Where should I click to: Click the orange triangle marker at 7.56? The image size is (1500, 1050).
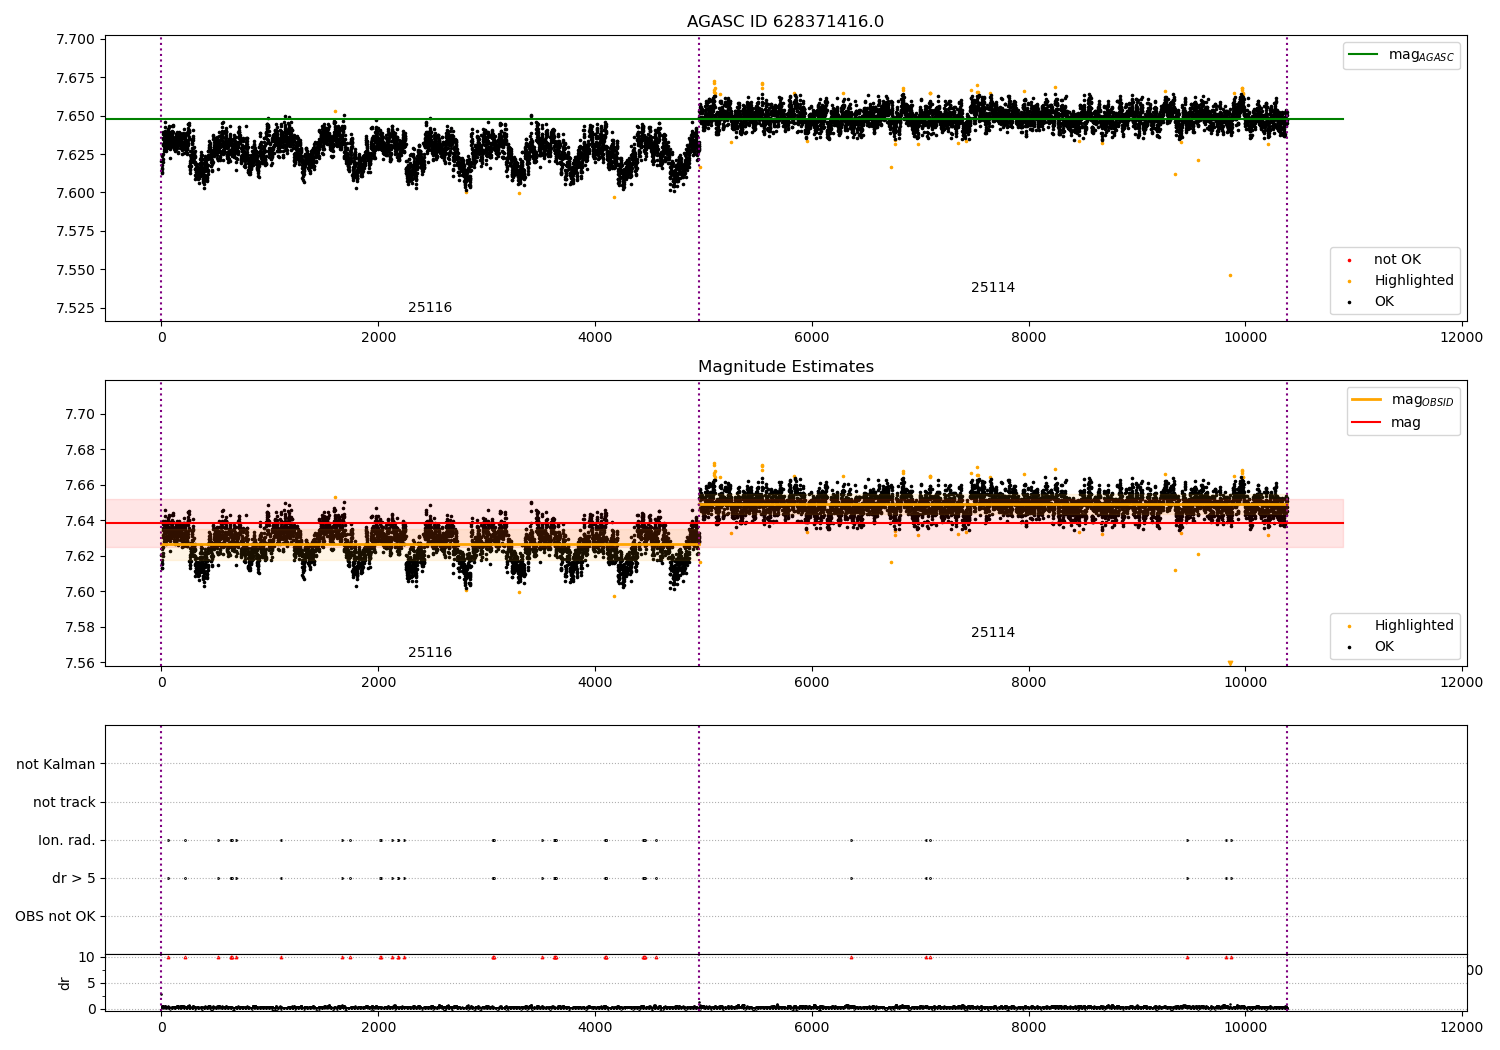pyautogui.click(x=1230, y=663)
